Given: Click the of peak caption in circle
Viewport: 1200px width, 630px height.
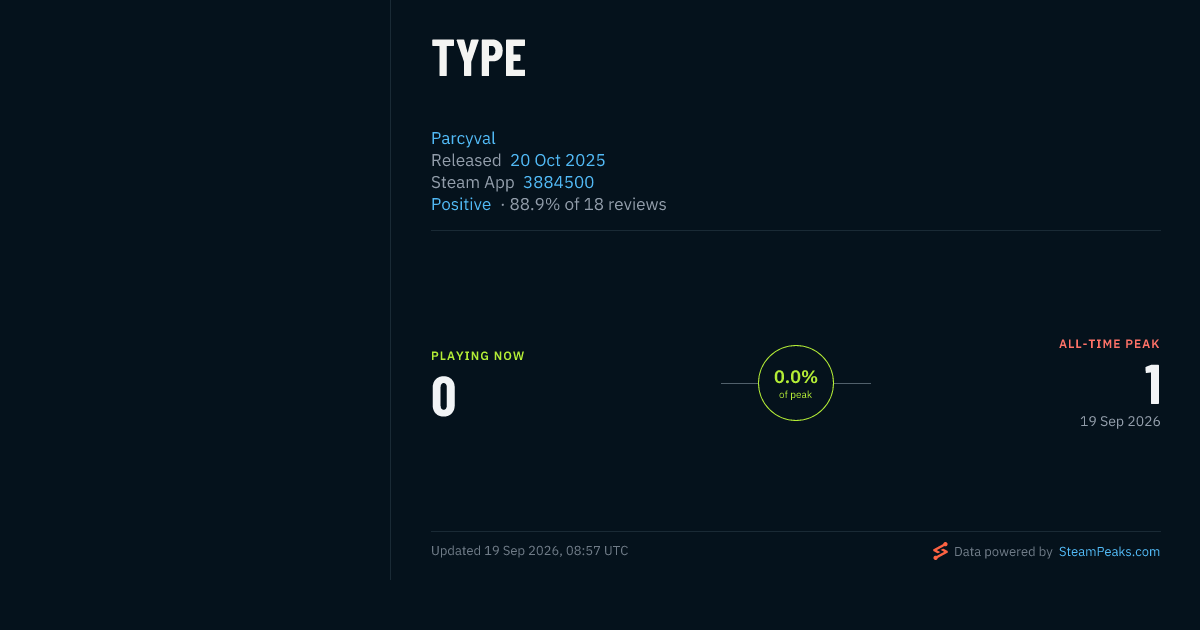Looking at the screenshot, I should click(x=796, y=395).
